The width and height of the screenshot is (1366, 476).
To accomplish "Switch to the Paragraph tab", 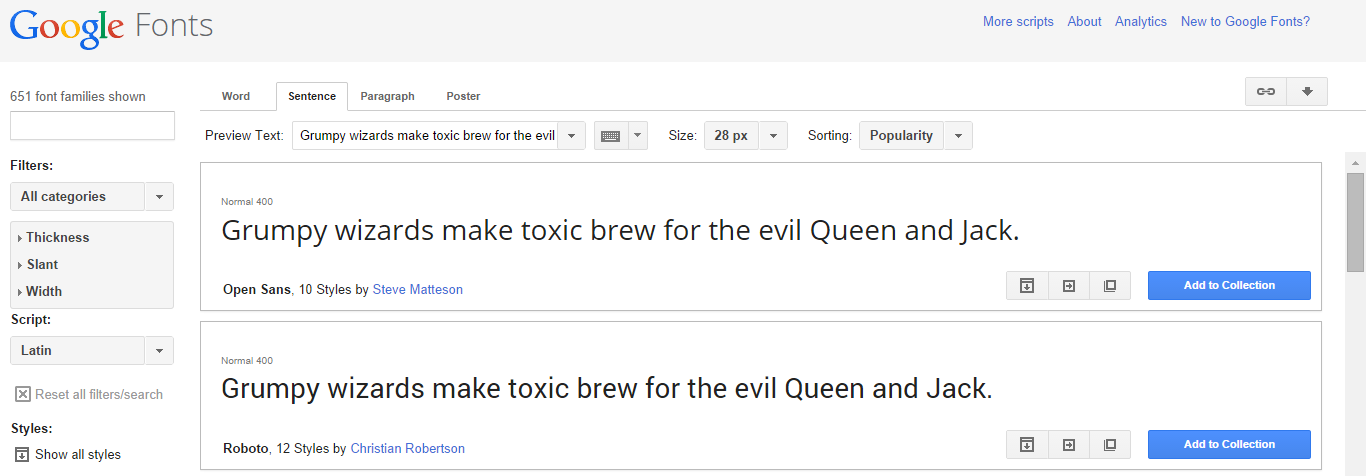I will click(x=387, y=96).
